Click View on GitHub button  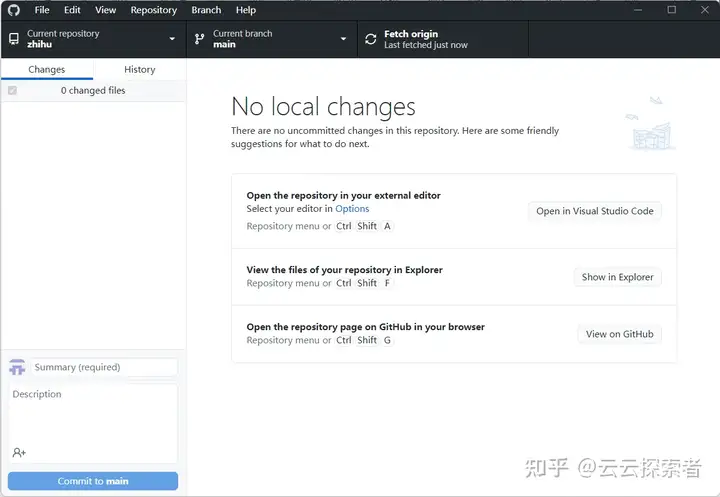click(x=619, y=334)
